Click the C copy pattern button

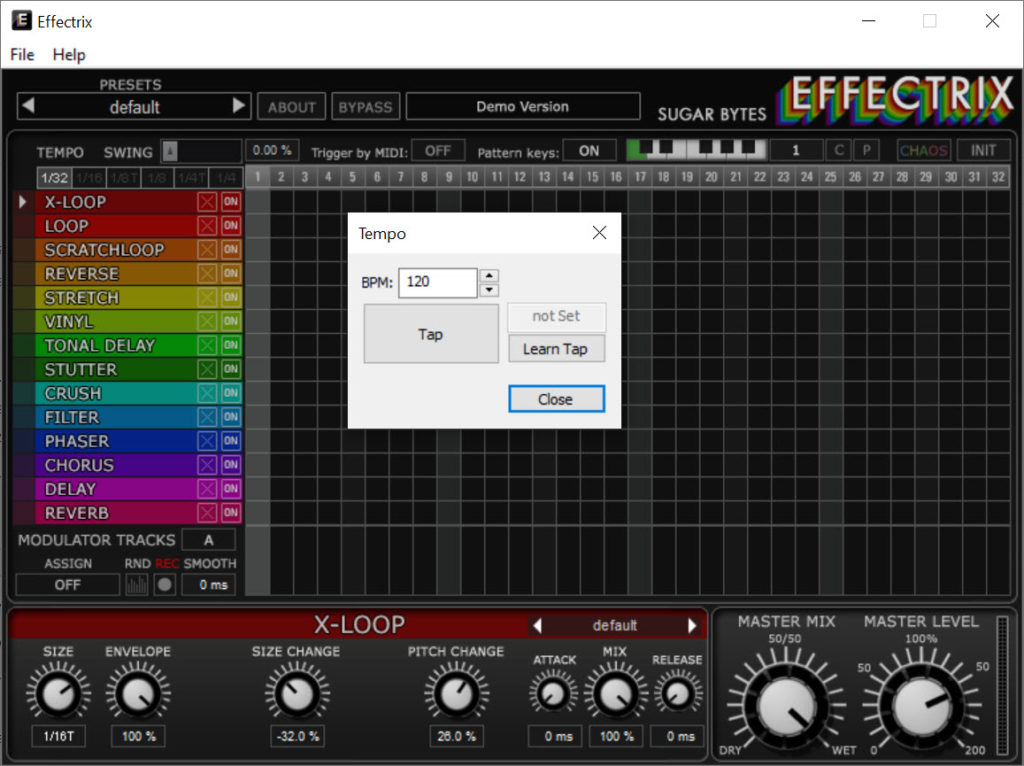click(839, 151)
